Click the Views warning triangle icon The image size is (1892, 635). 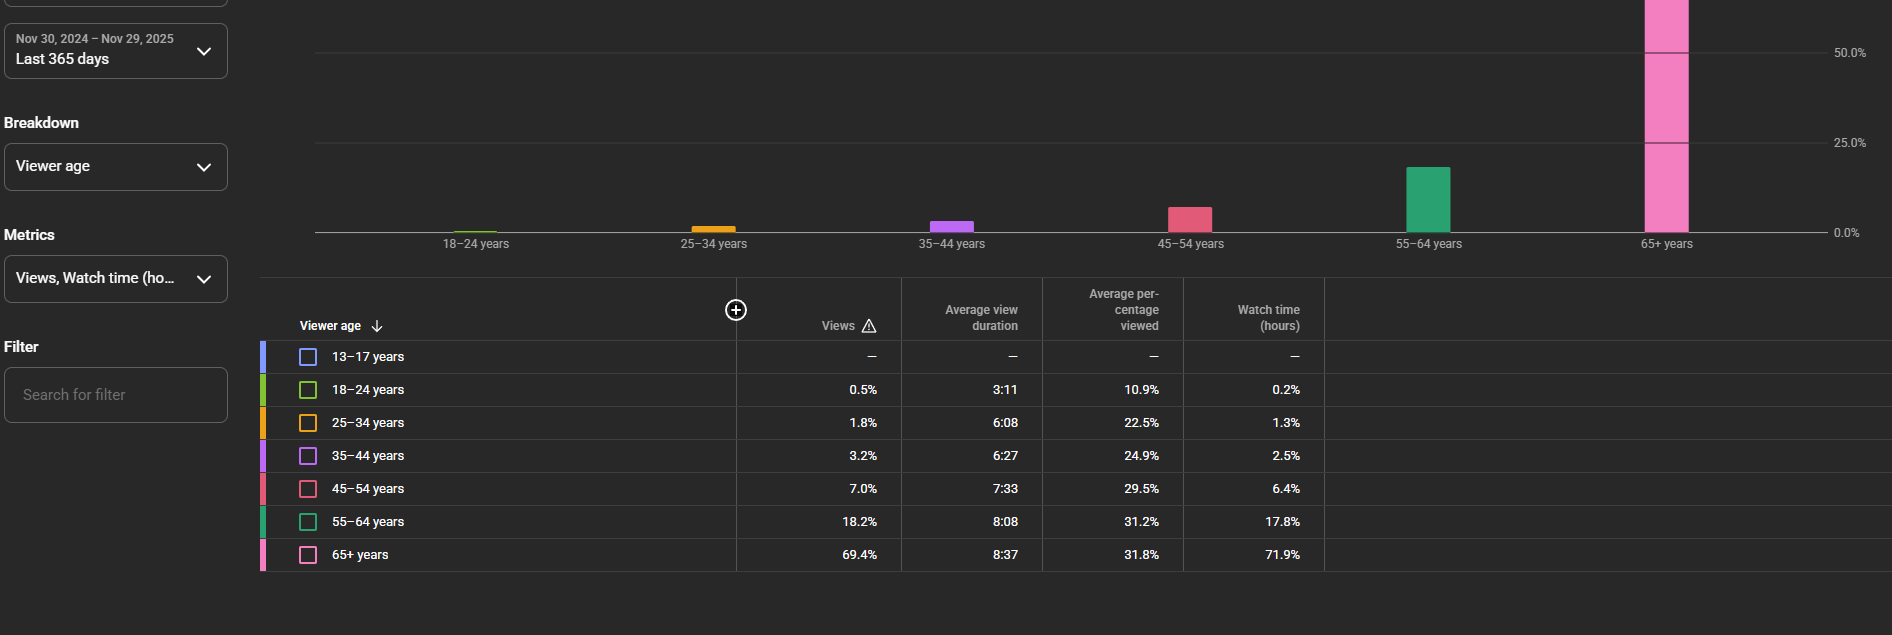click(x=869, y=326)
